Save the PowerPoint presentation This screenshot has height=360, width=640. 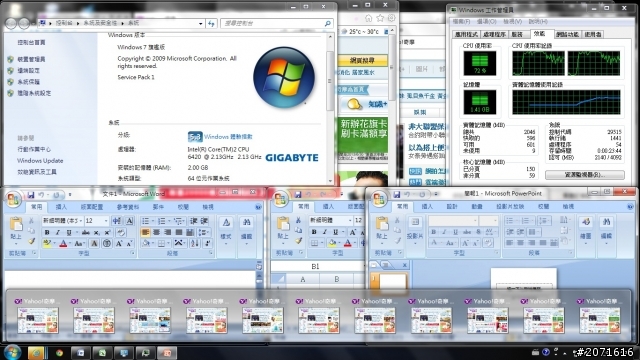397,195
